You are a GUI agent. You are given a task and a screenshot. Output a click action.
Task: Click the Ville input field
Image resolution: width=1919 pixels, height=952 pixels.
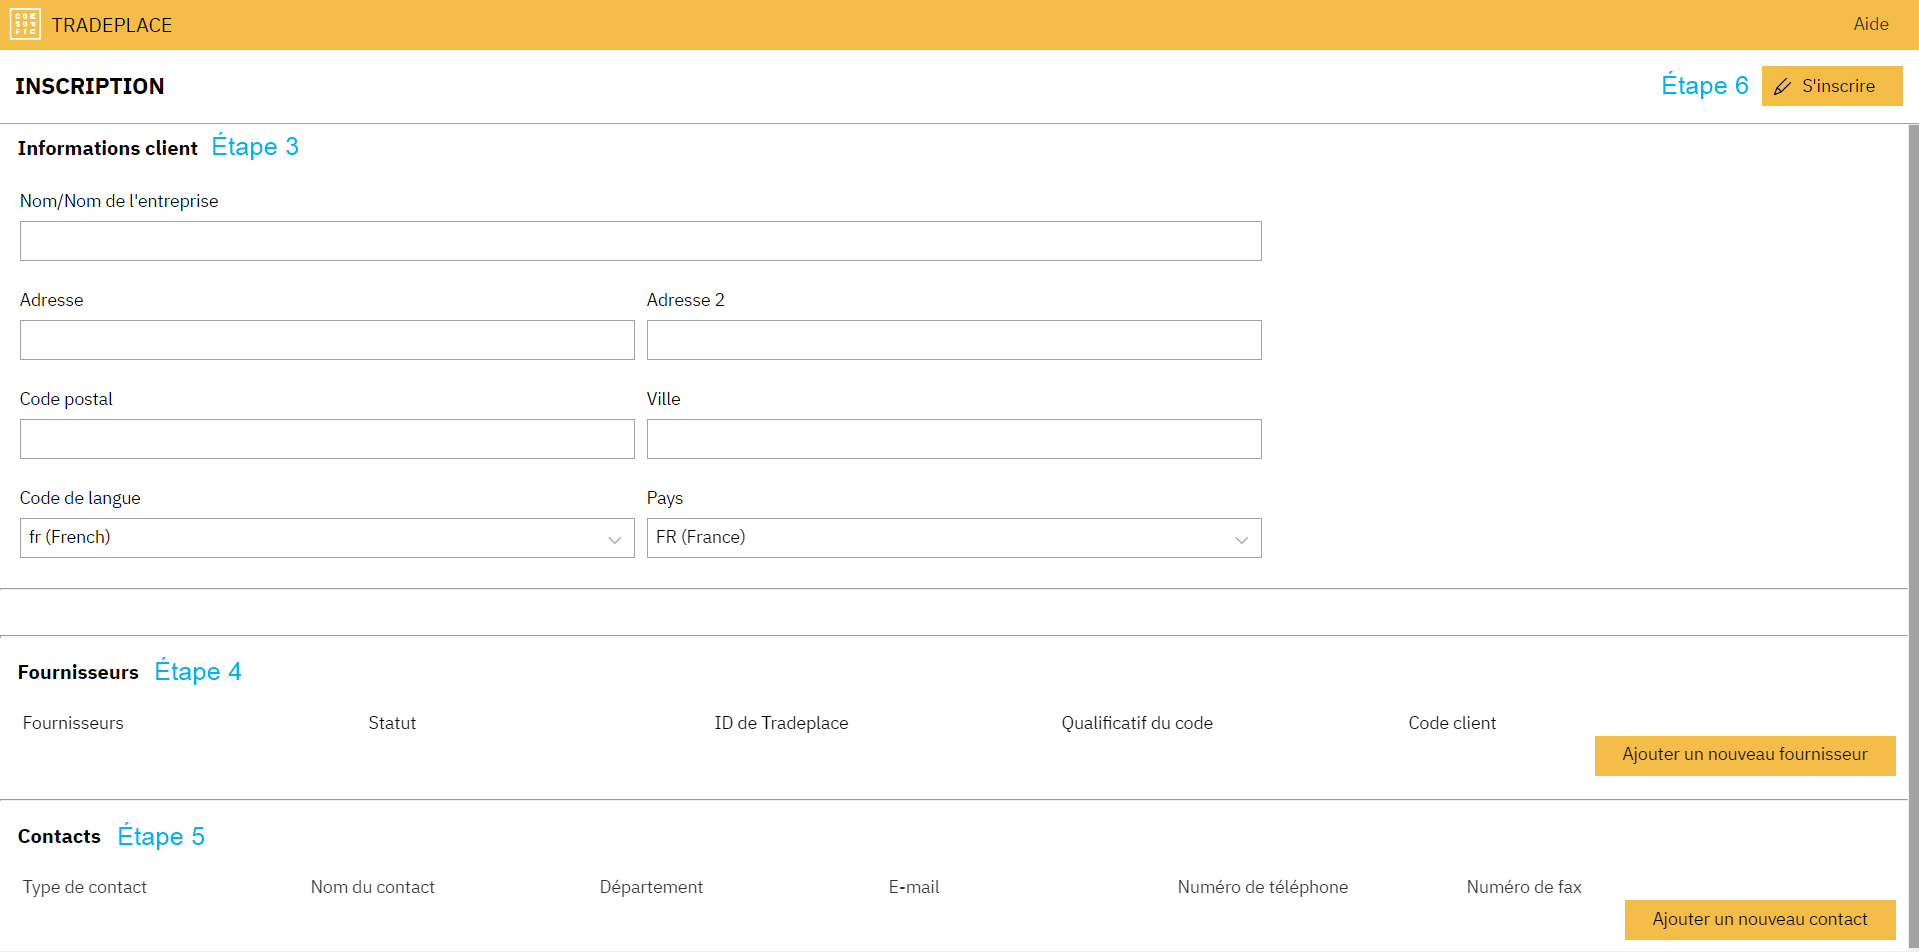click(x=953, y=439)
